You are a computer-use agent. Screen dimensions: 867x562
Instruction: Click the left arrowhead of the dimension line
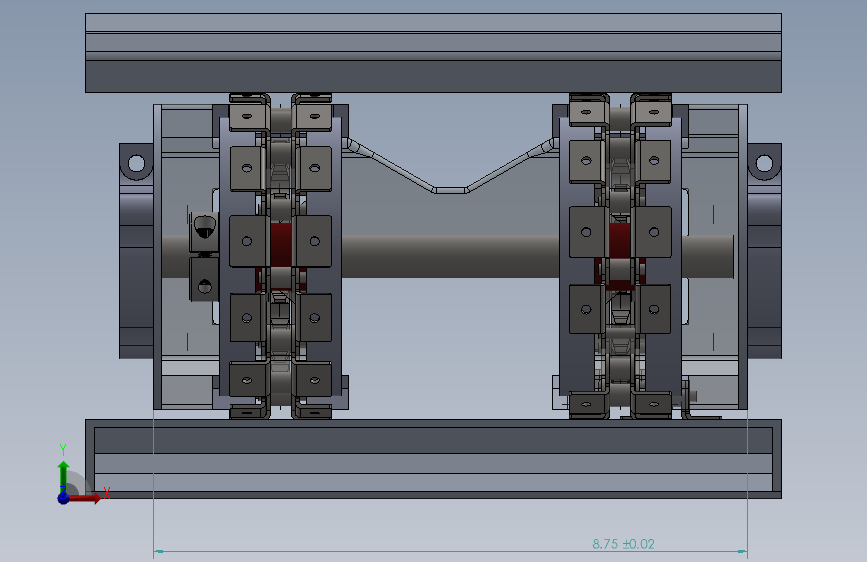[x=159, y=551]
